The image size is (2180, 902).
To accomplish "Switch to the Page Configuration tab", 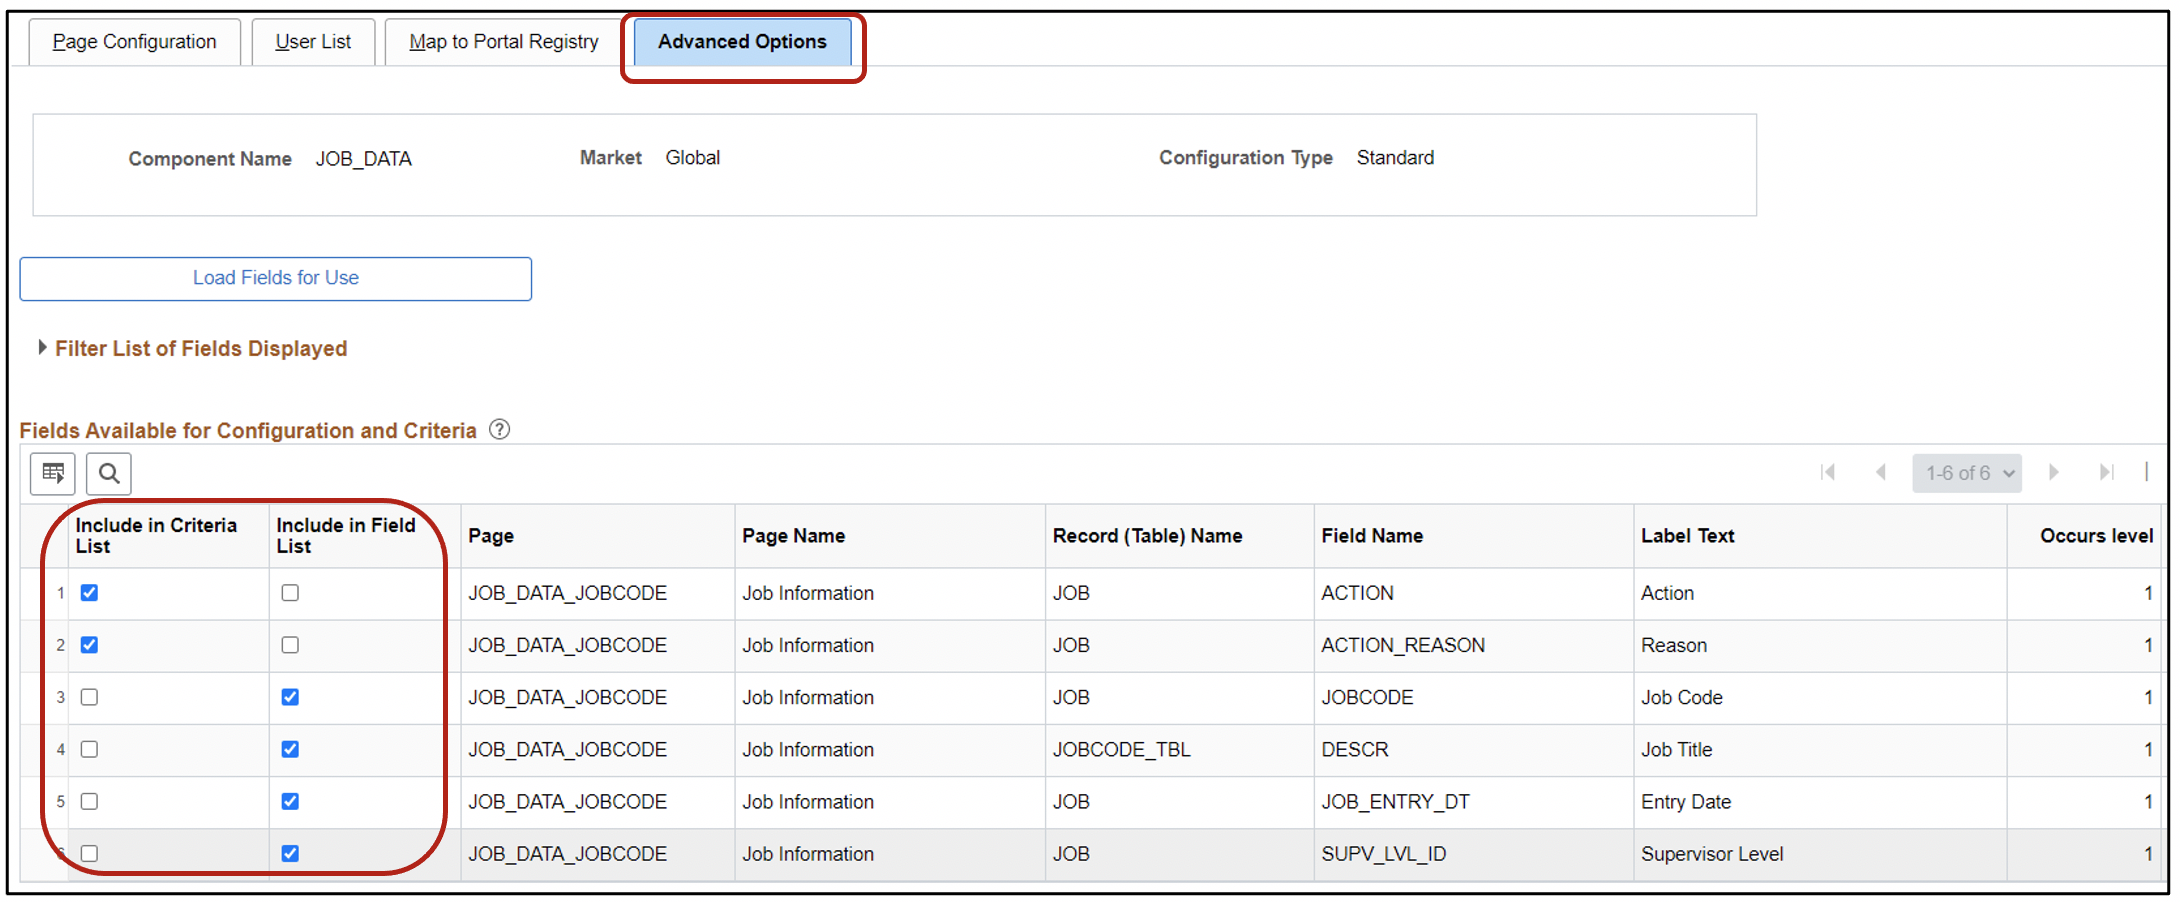I will [134, 42].
